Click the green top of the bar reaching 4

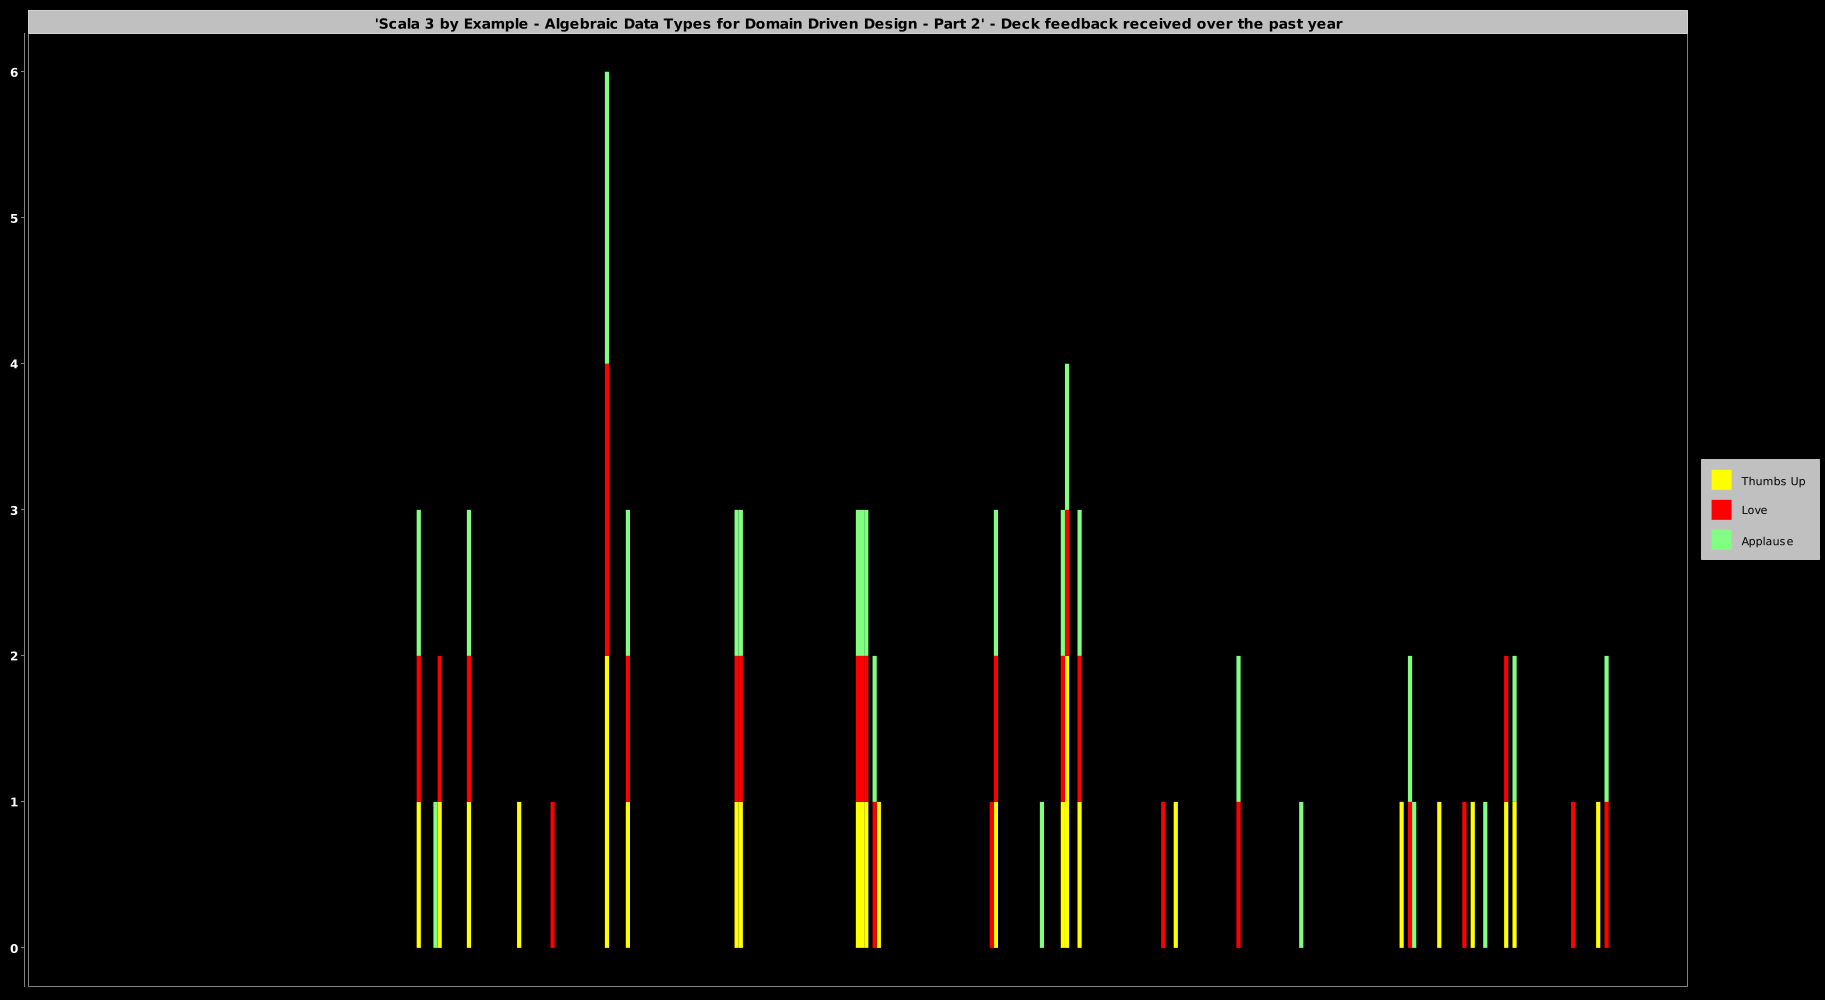(1067, 437)
